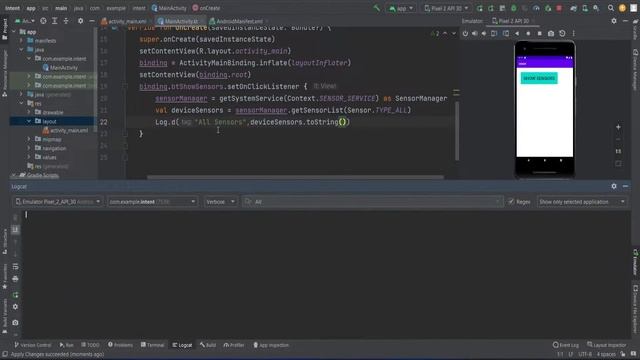Screen dimensions: 640x360
Task: Open Logcat device Emulator Pixel_2_API_30 dropdown
Action: click(x=57, y=202)
